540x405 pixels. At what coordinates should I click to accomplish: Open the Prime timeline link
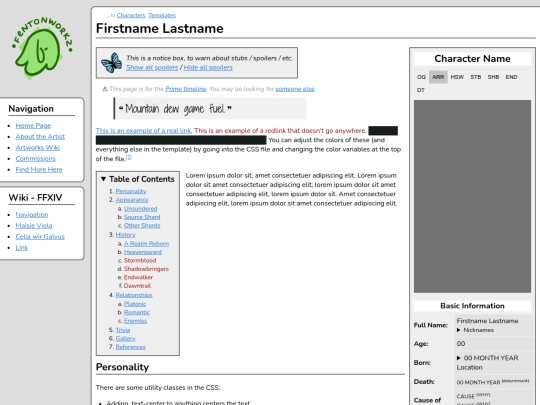(186, 89)
